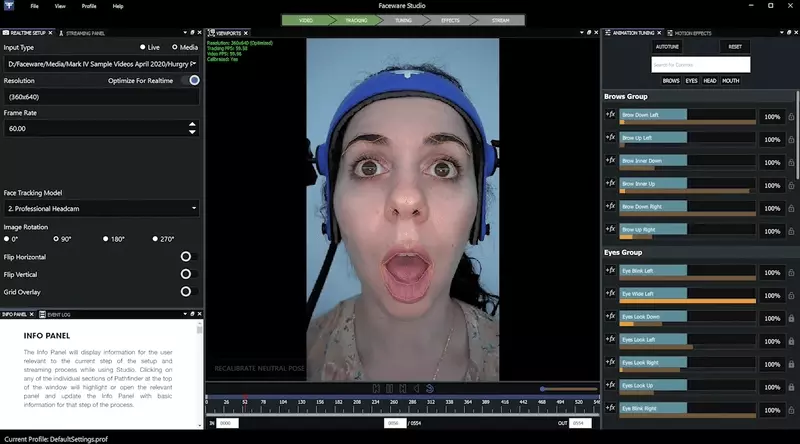
Task: Enable Flip Horizontal
Action: pos(189,257)
